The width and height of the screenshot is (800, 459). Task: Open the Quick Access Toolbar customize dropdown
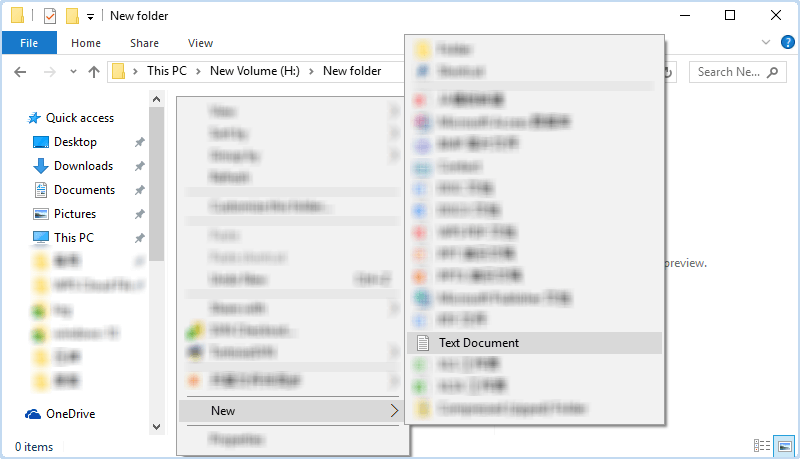click(91, 16)
